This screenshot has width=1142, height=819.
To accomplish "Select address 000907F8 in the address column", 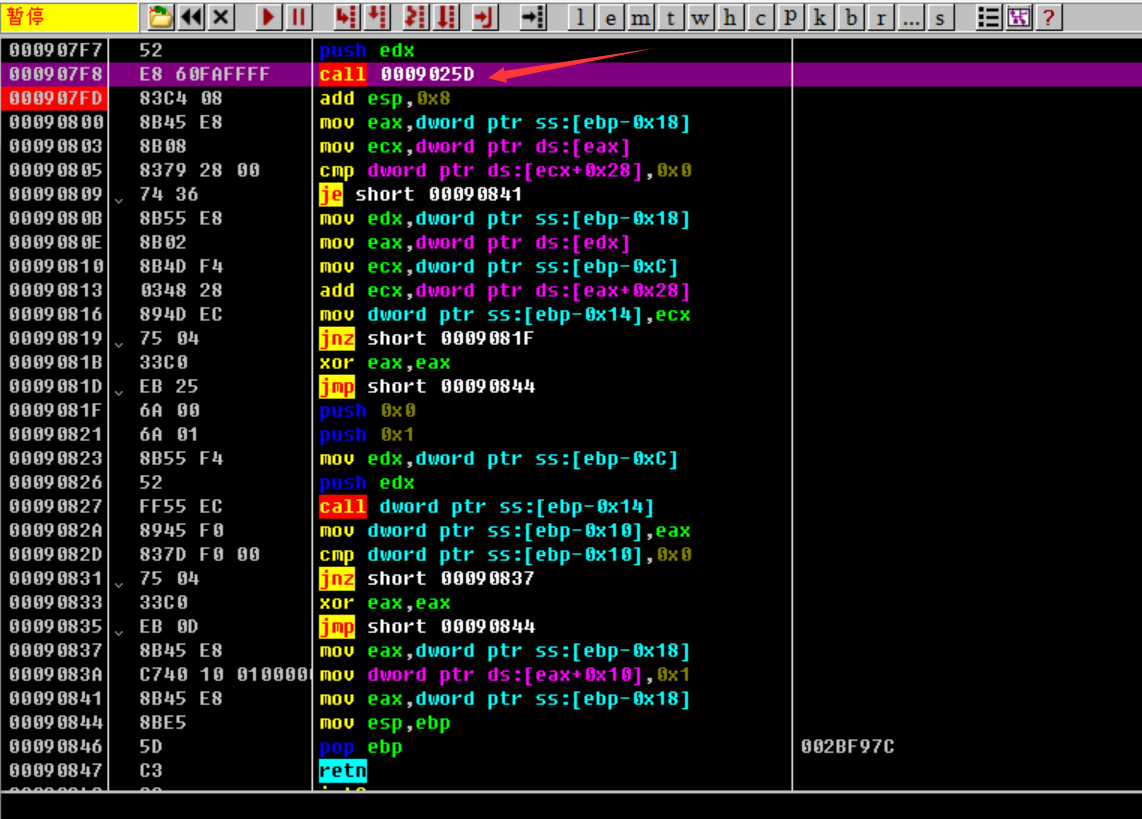I will [55, 74].
